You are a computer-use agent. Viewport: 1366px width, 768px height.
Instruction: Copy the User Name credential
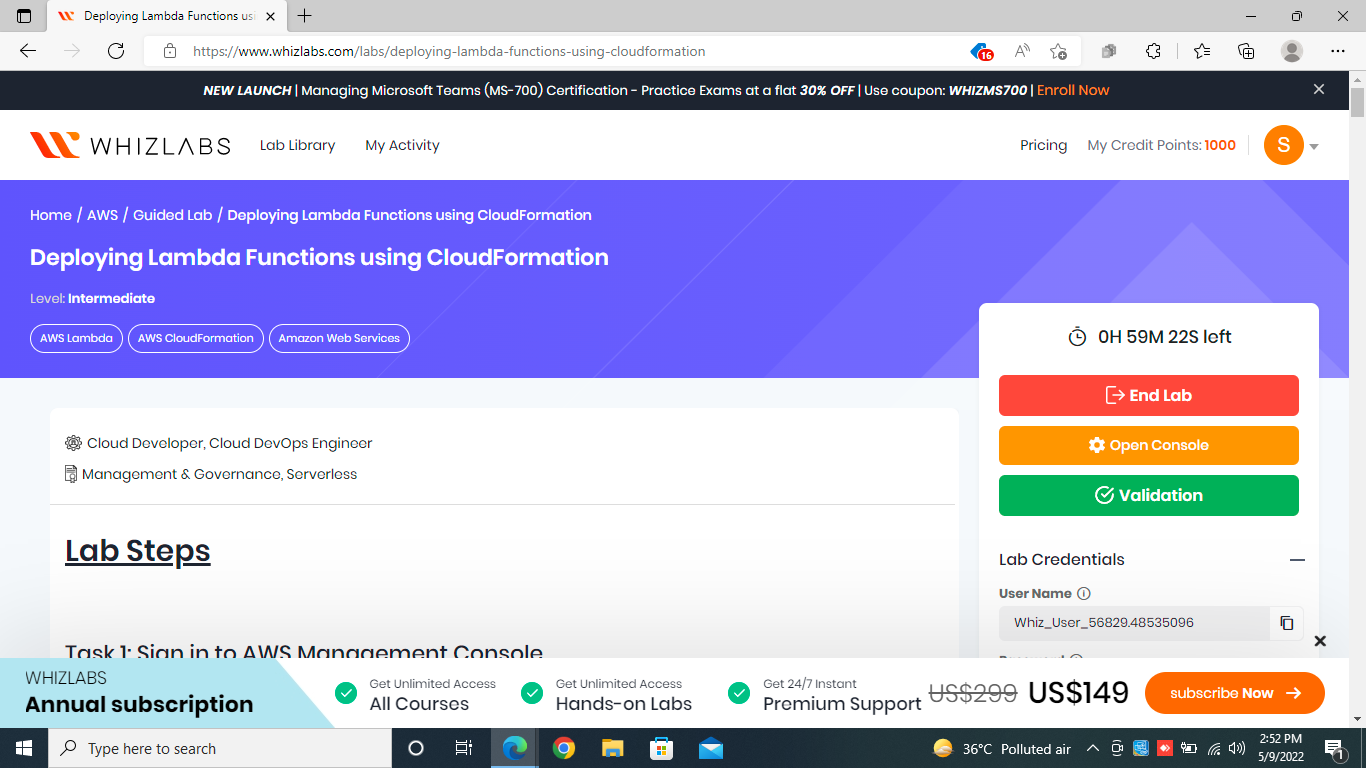[x=1286, y=622]
